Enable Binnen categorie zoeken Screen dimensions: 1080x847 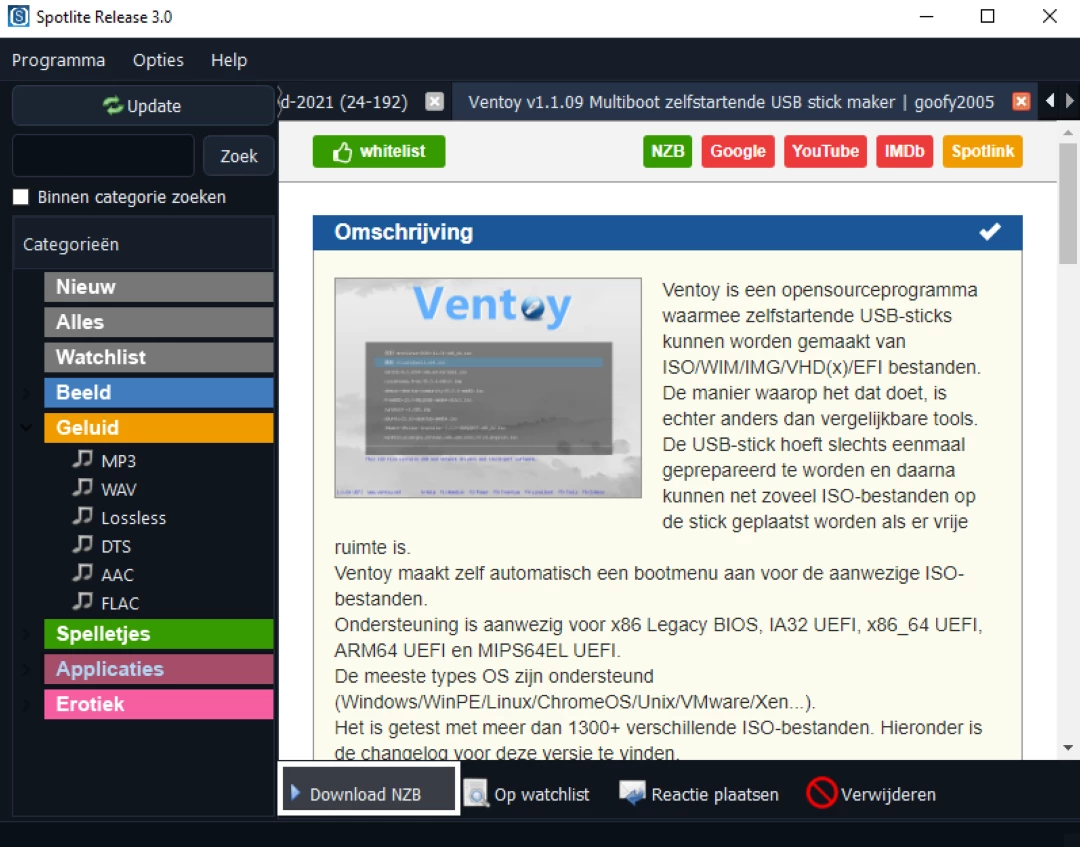click(20, 197)
